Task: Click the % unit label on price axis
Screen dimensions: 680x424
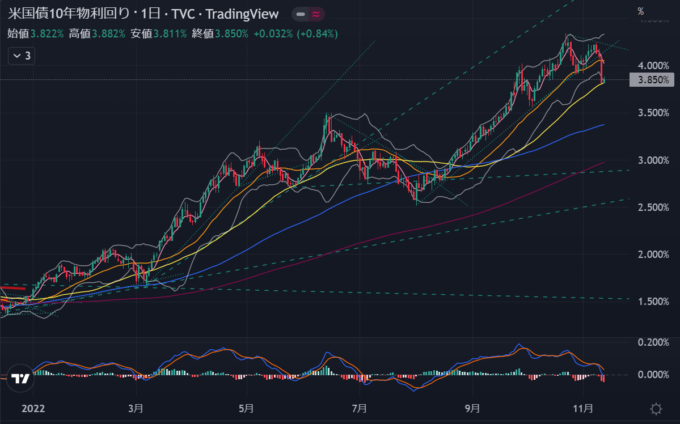Action: [640, 11]
